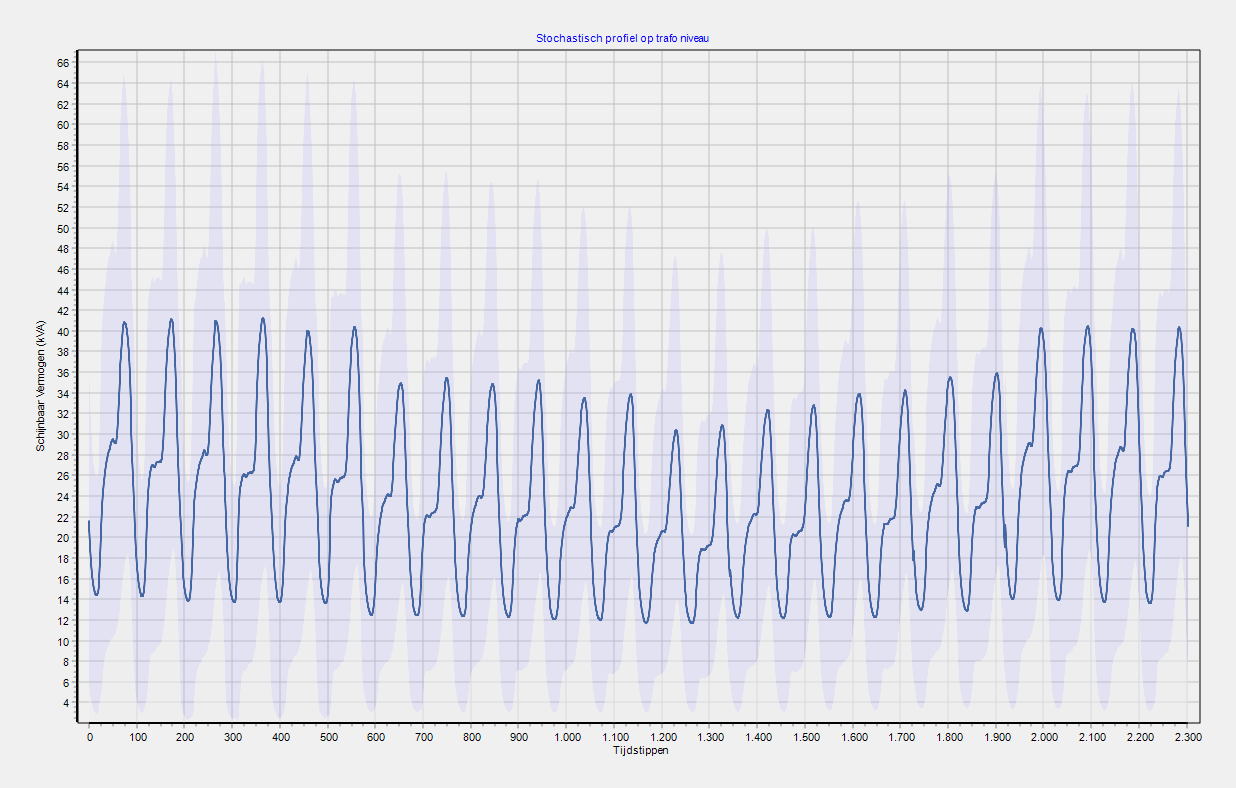Click the blue line's starting point at time 0

[x=89, y=521]
